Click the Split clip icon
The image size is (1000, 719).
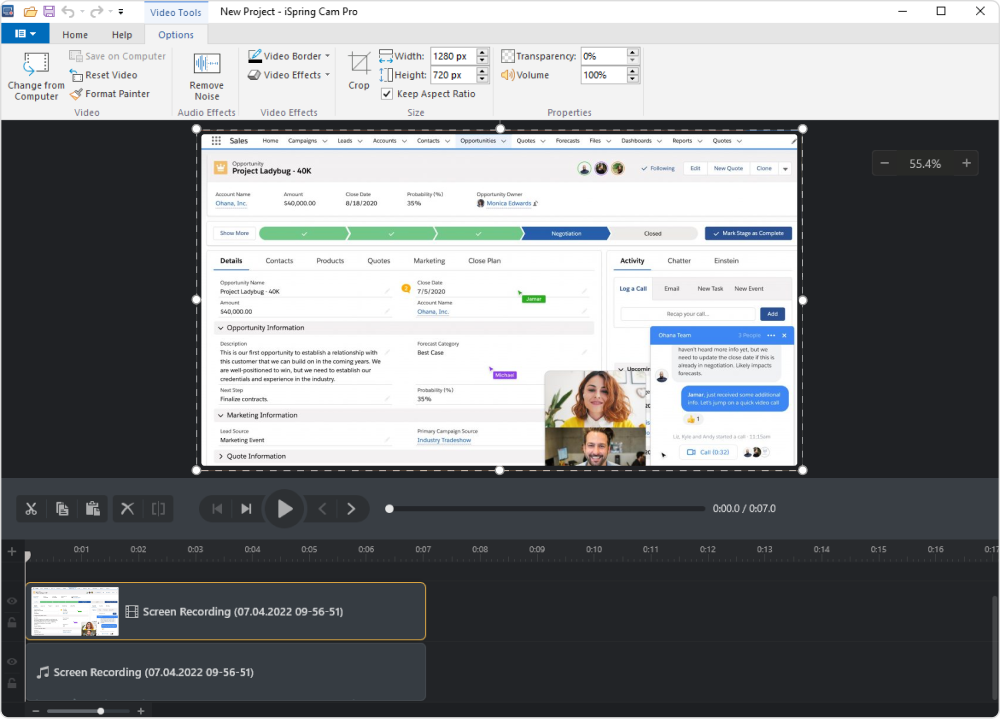click(x=158, y=508)
